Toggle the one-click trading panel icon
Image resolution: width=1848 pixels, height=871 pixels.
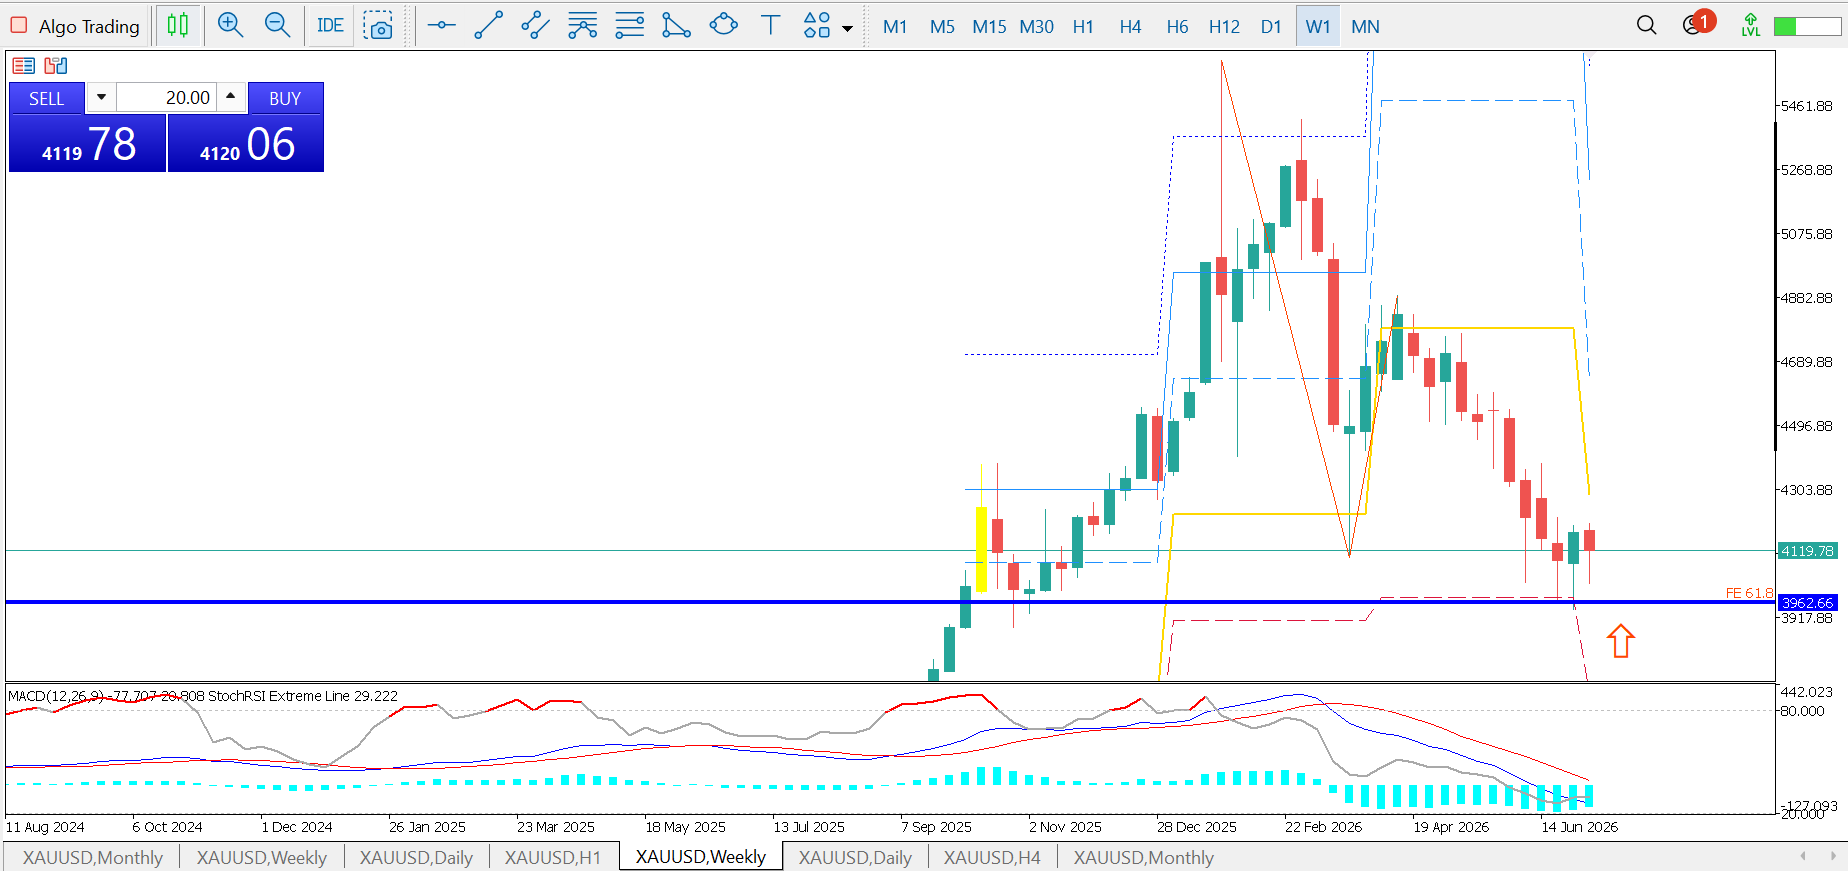(24, 66)
